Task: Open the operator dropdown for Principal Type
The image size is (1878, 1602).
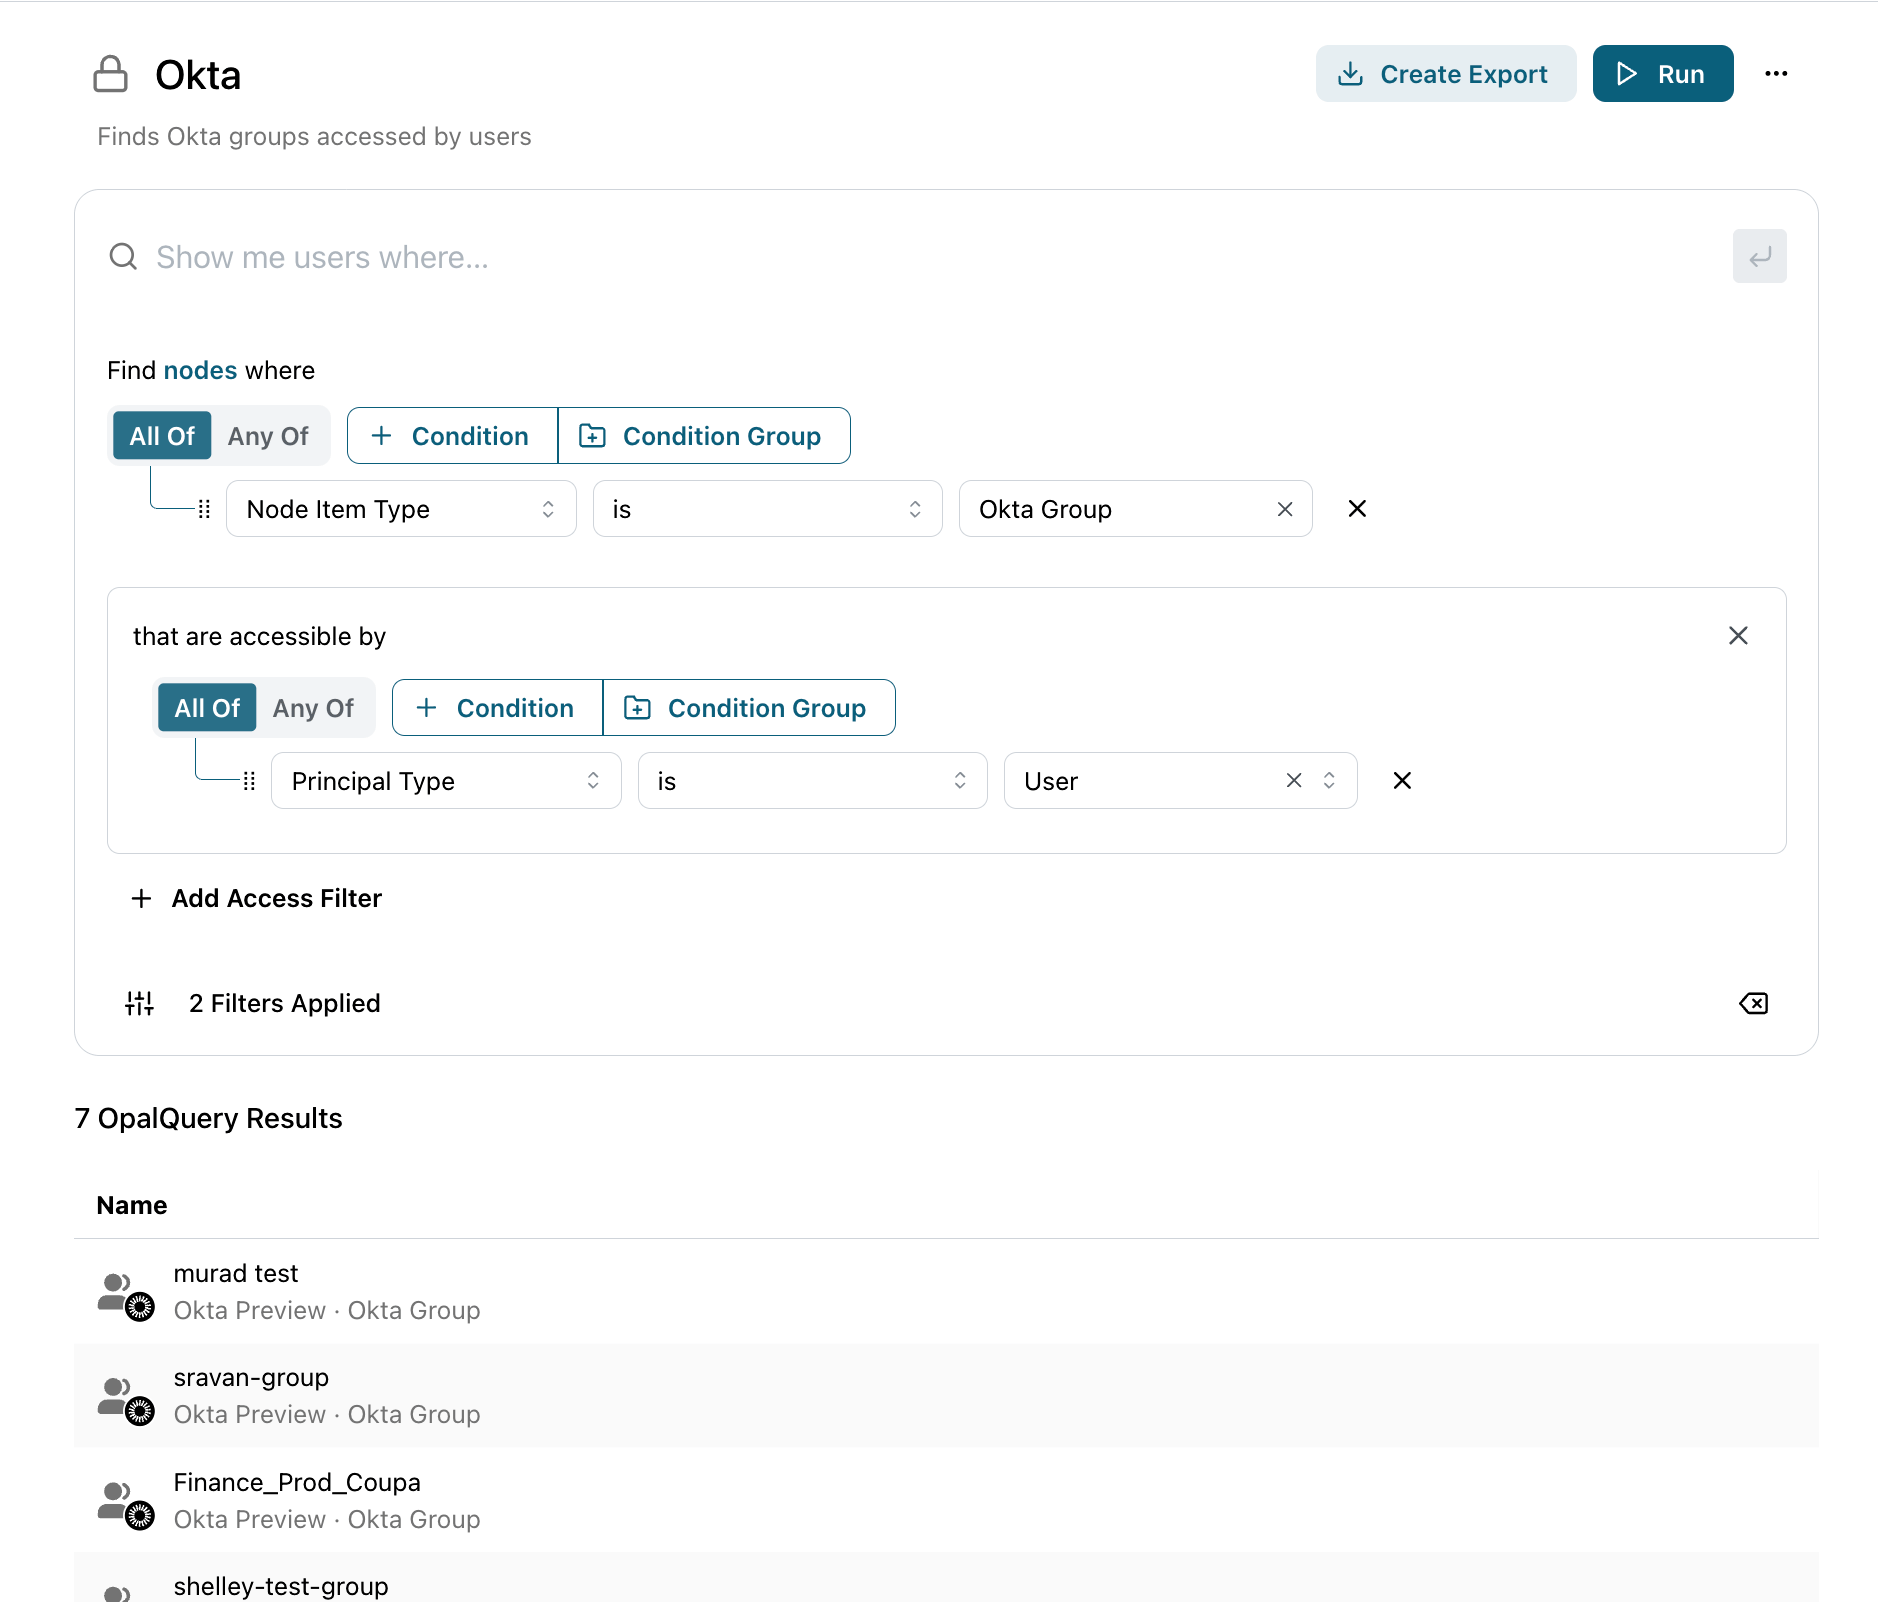Action: (812, 781)
